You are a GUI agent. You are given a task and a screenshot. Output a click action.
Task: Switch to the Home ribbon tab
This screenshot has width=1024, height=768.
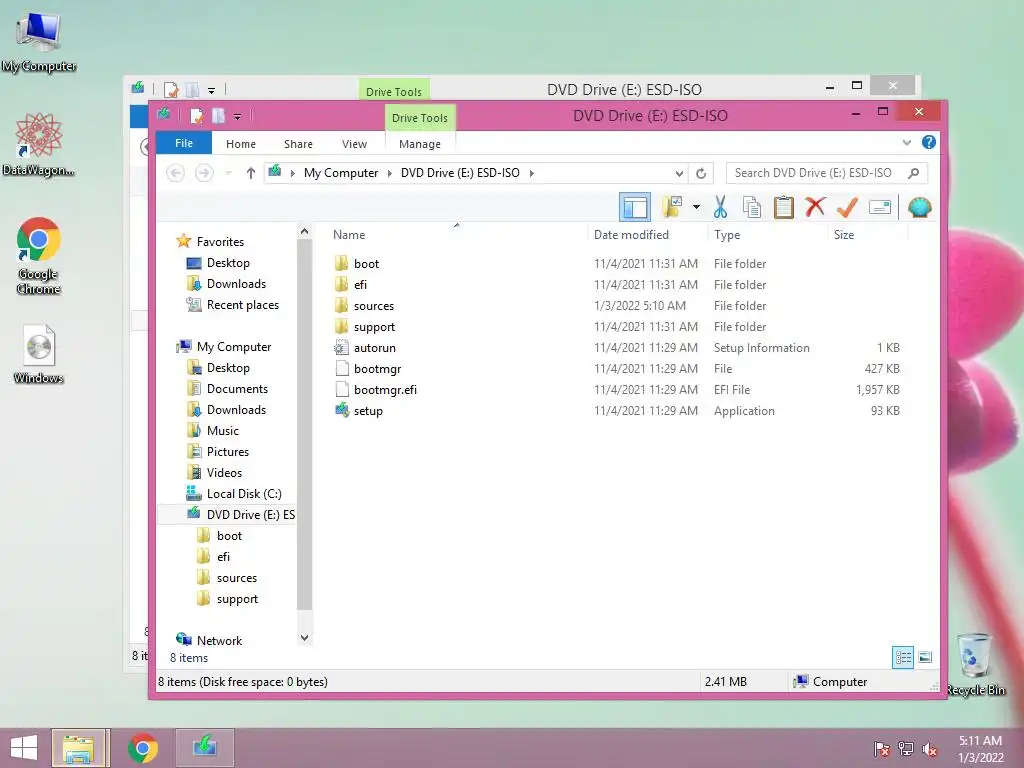click(241, 144)
